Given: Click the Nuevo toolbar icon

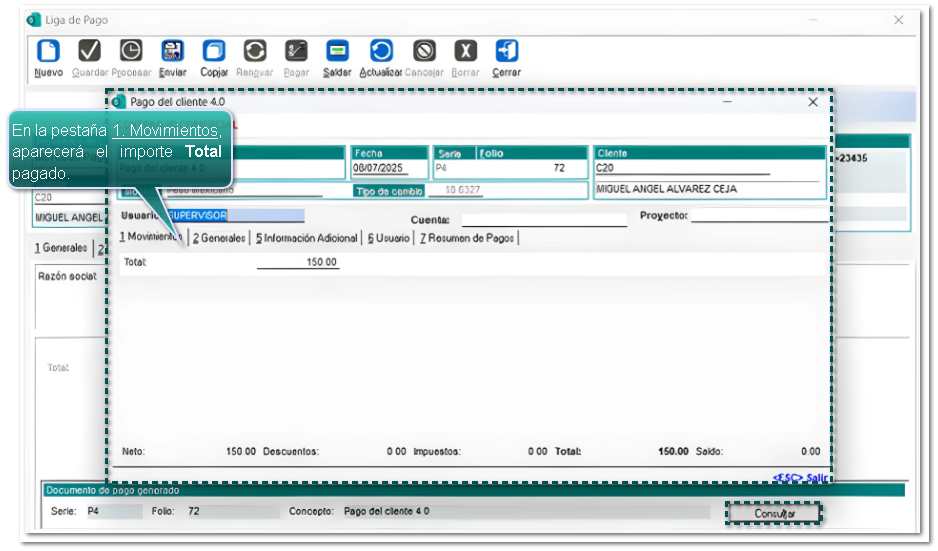Looking at the screenshot, I should point(48,52).
